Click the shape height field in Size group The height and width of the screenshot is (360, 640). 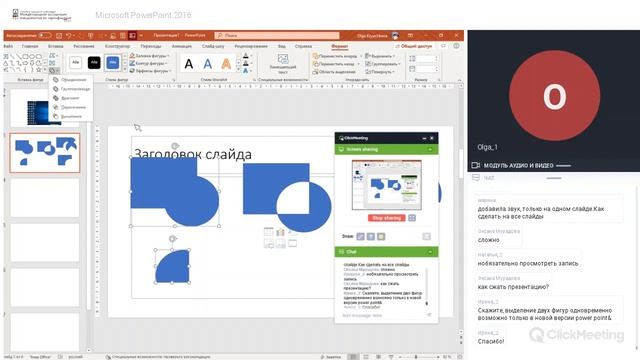(x=427, y=59)
